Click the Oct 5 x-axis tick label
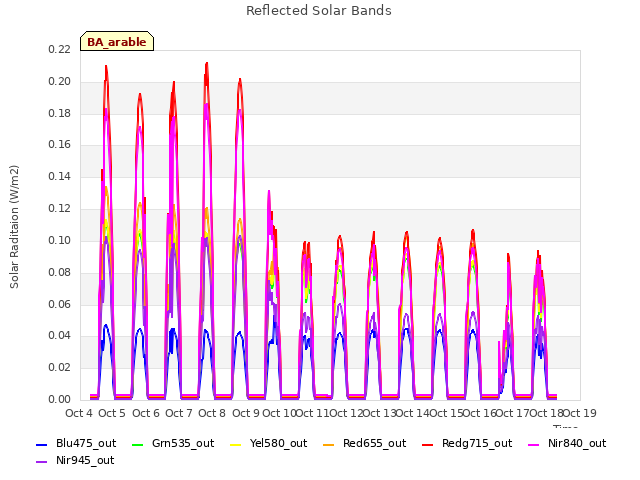This screenshot has height=480, width=640. (112, 413)
